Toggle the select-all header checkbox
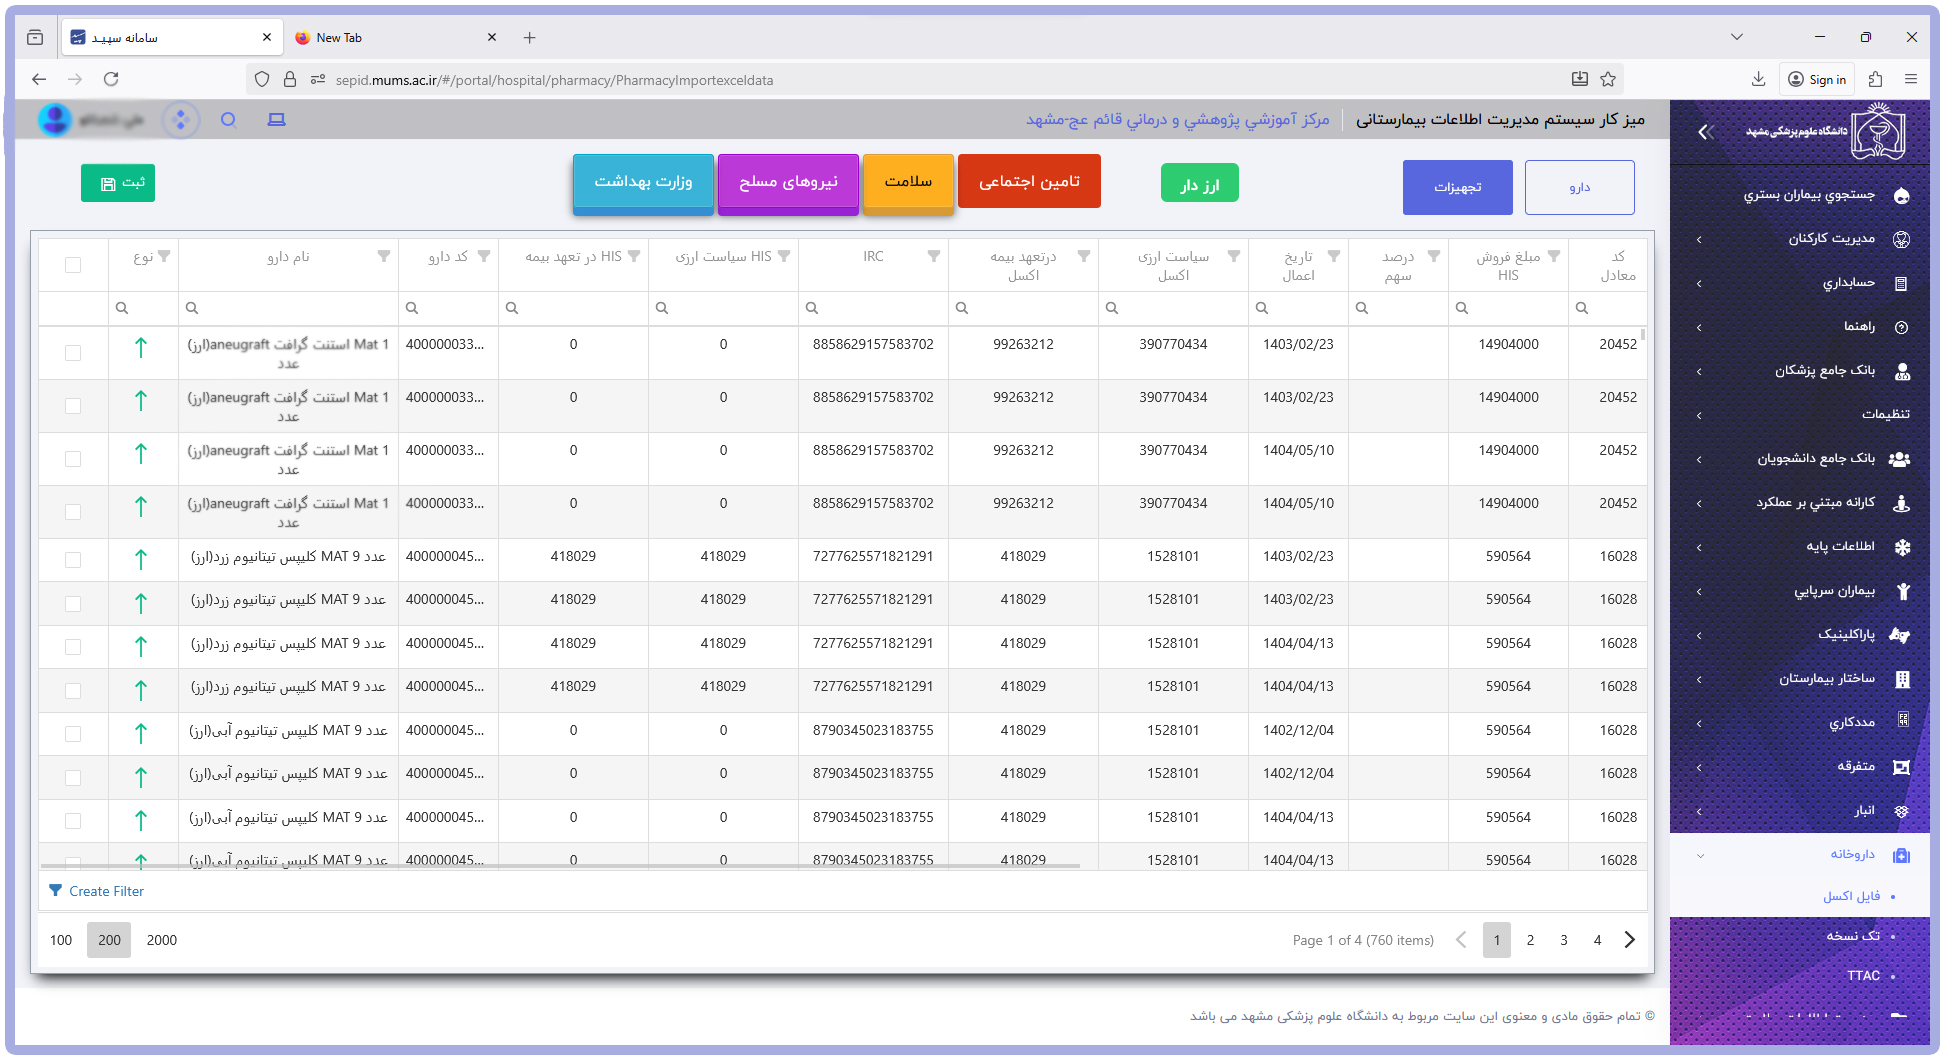1947x1063 pixels. [73, 265]
